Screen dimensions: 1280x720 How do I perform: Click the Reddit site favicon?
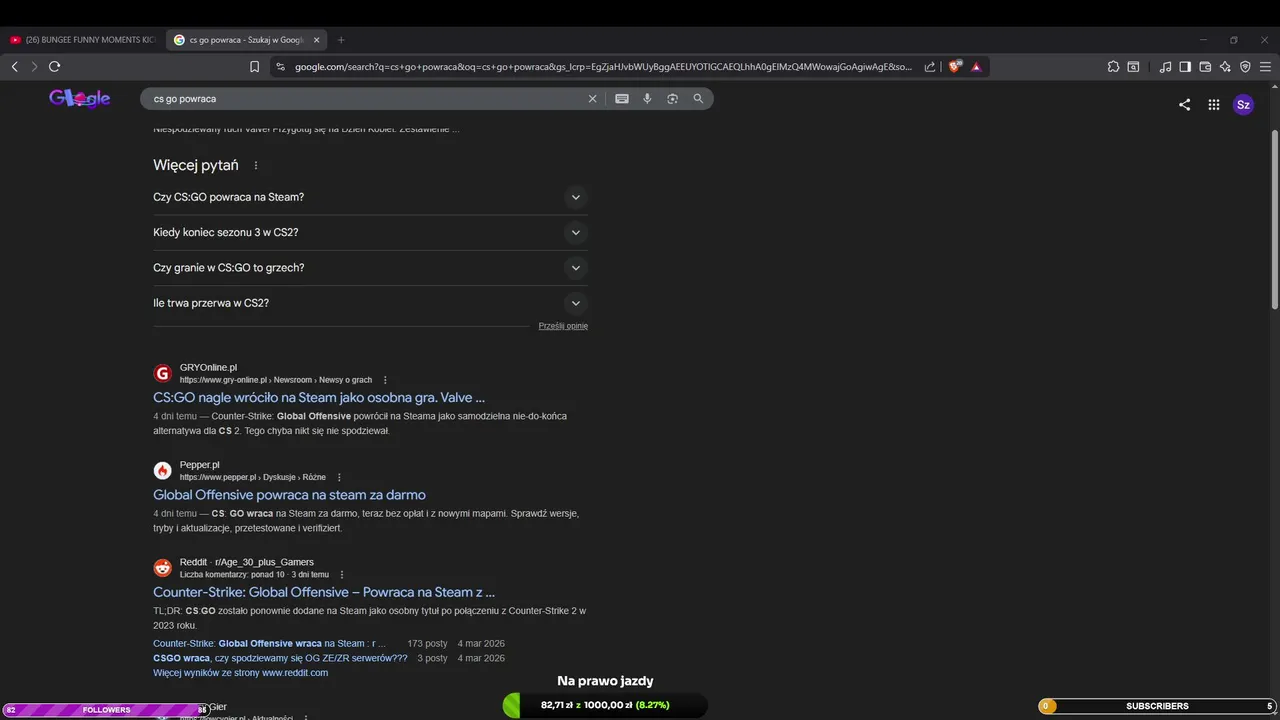coord(162,568)
